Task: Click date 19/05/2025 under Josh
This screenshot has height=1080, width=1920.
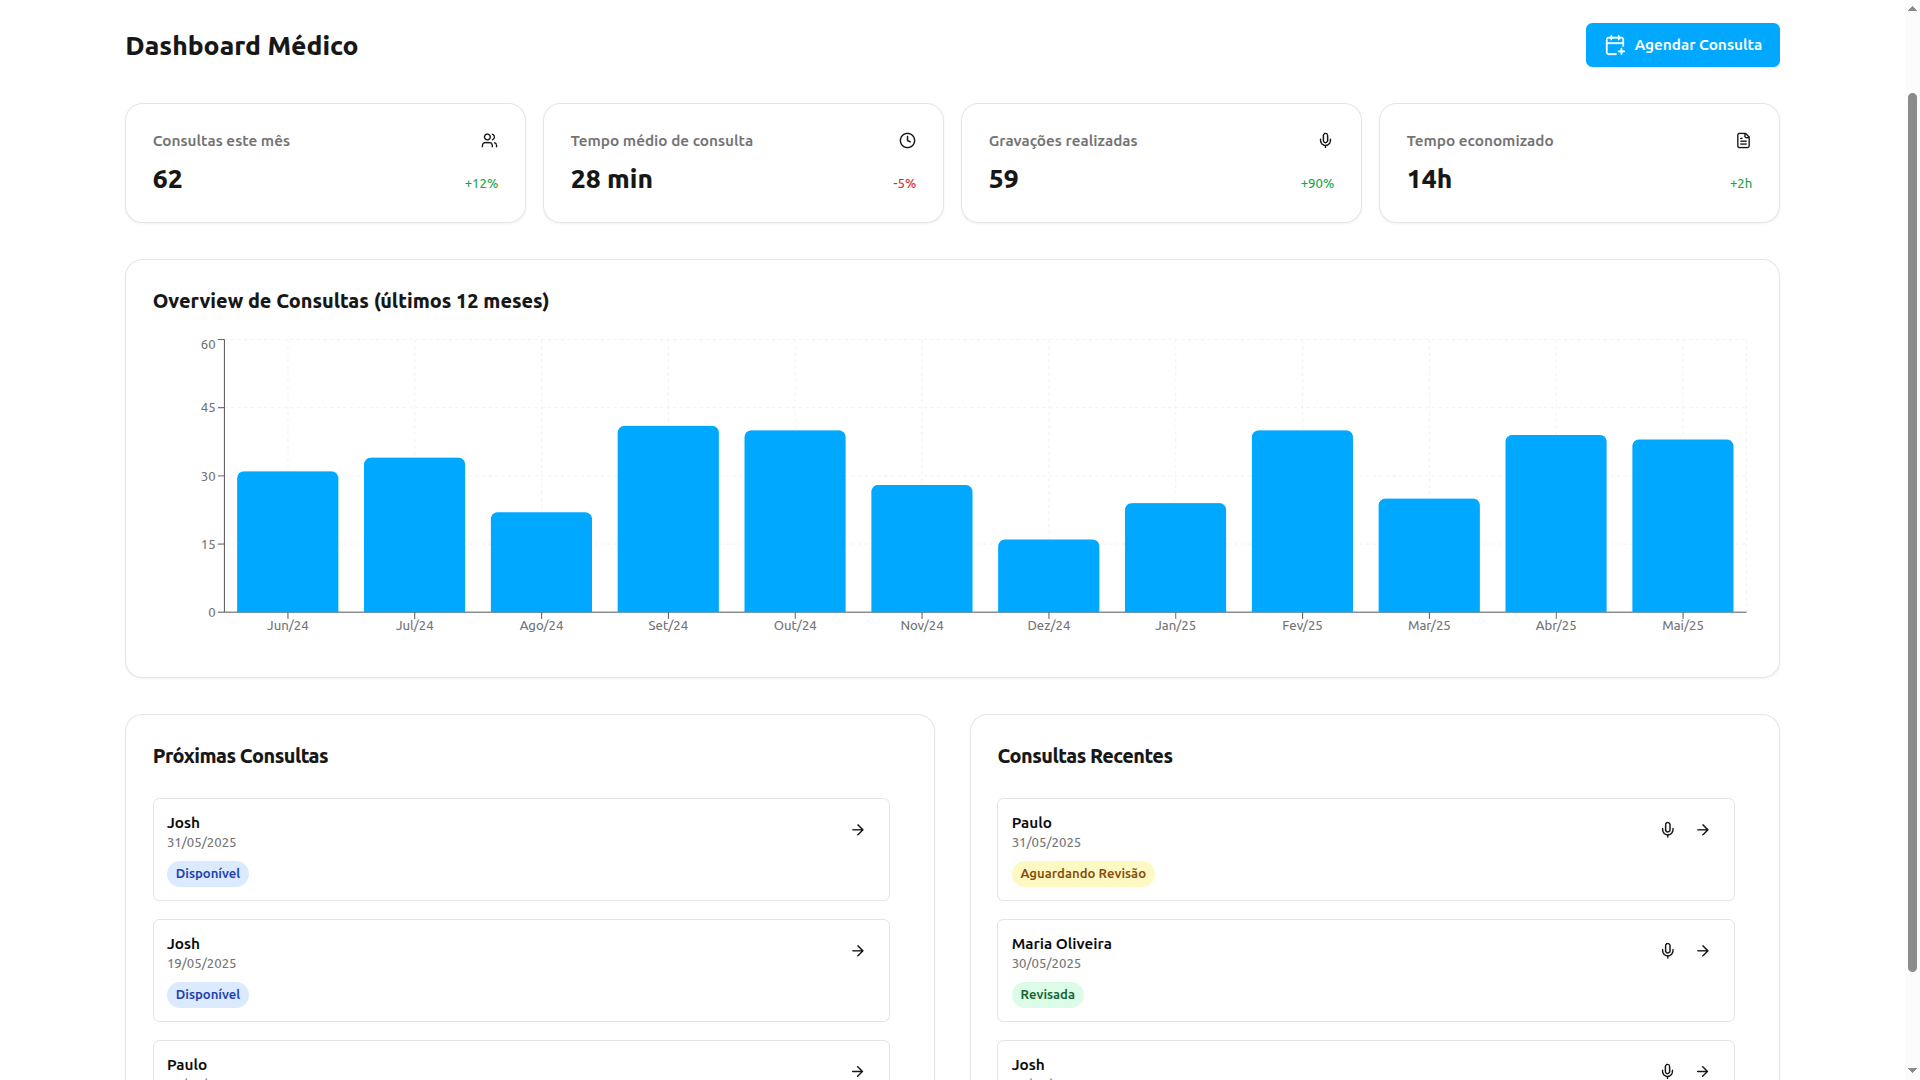Action: pyautogui.click(x=201, y=964)
